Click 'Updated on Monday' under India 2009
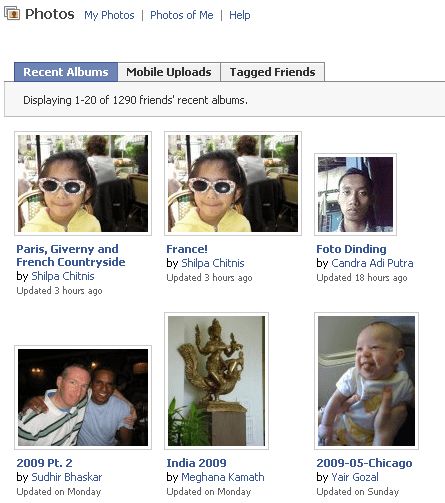This screenshot has height=503, width=445. [x=209, y=492]
